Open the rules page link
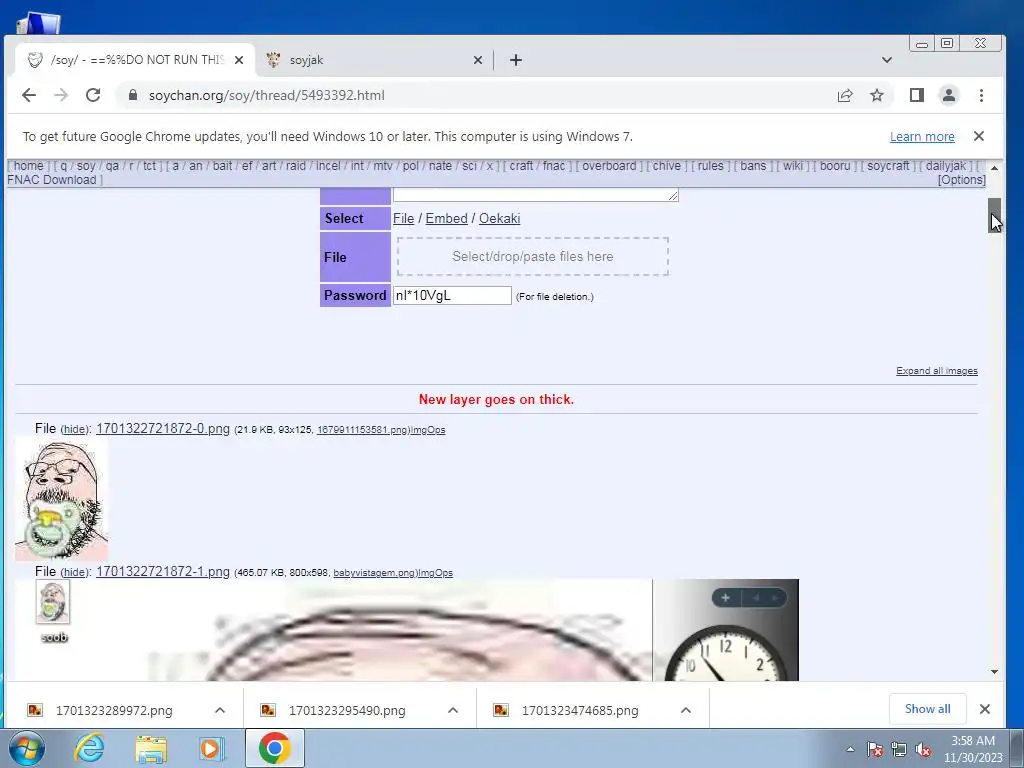Screen dimensions: 1024x768 pyautogui.click(x=711, y=166)
